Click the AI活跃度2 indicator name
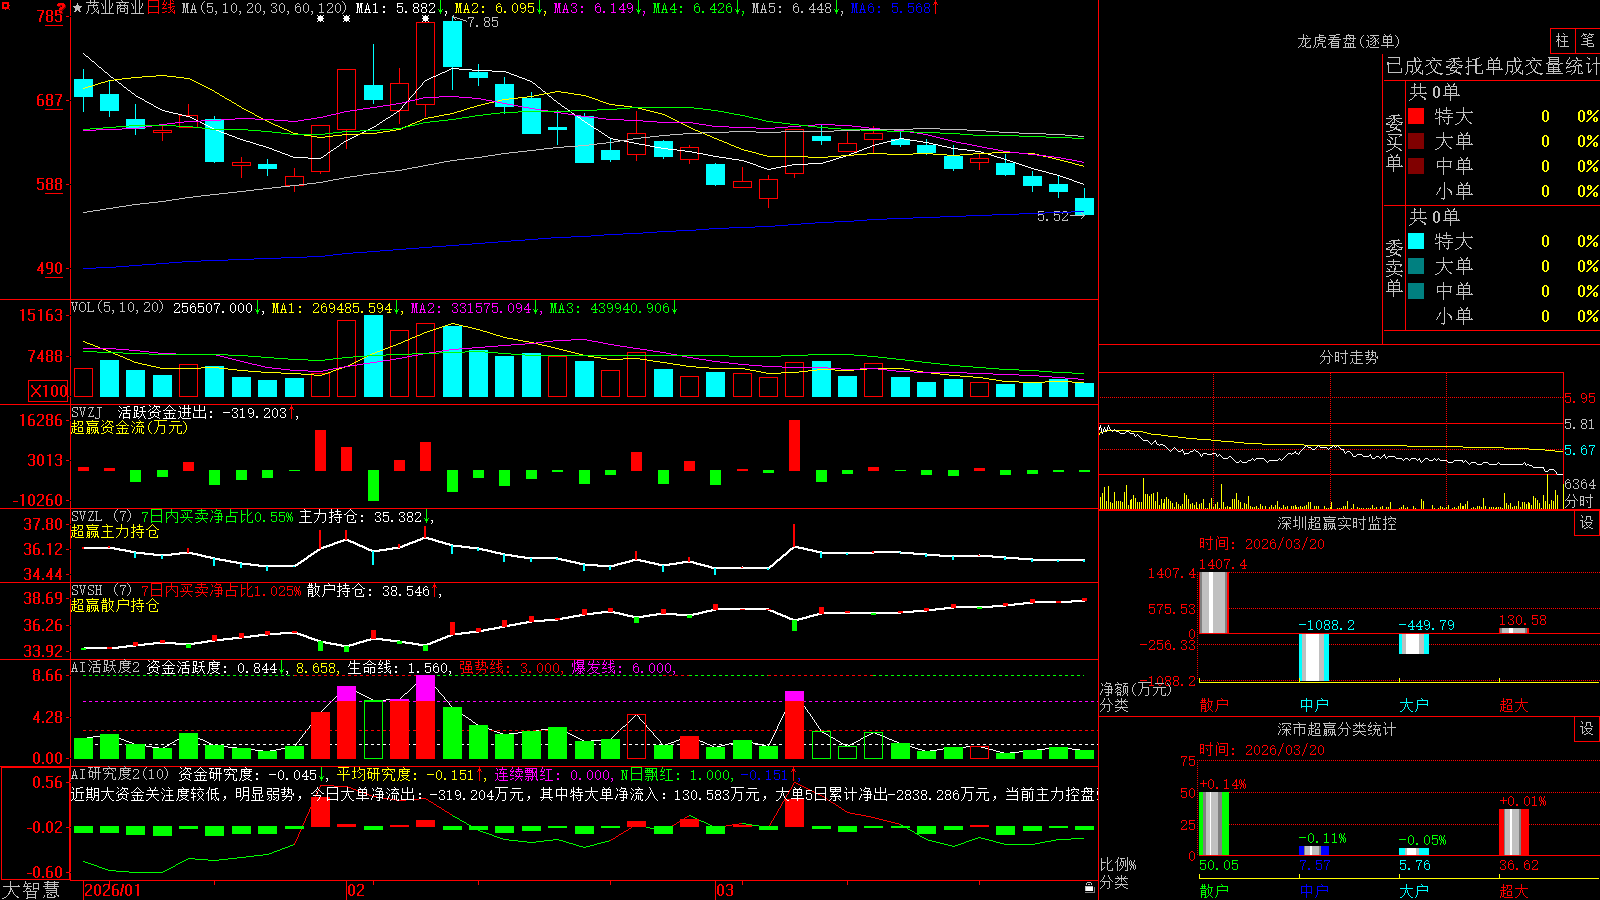The image size is (1600, 900). (106, 667)
